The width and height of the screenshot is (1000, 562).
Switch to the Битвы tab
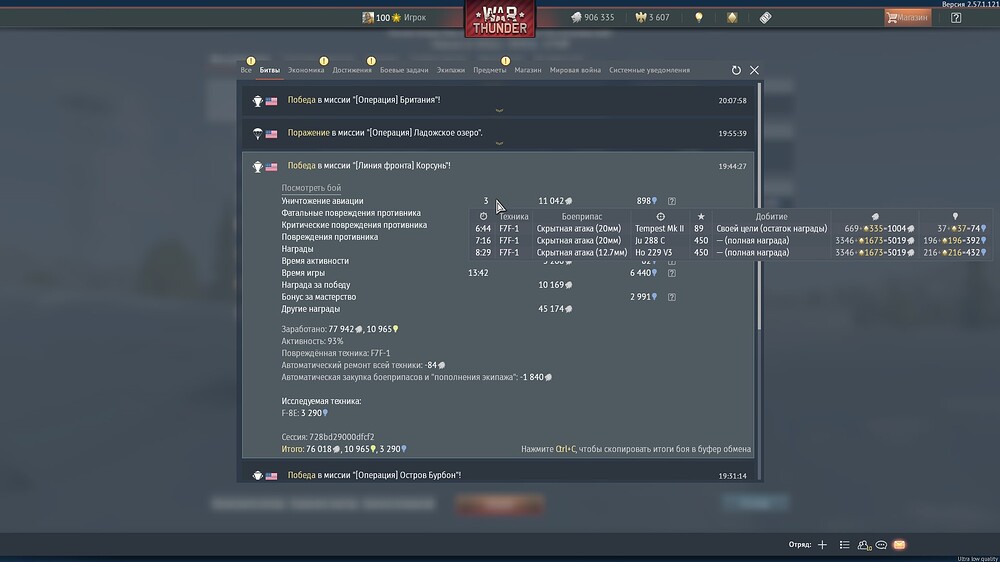[x=270, y=70]
